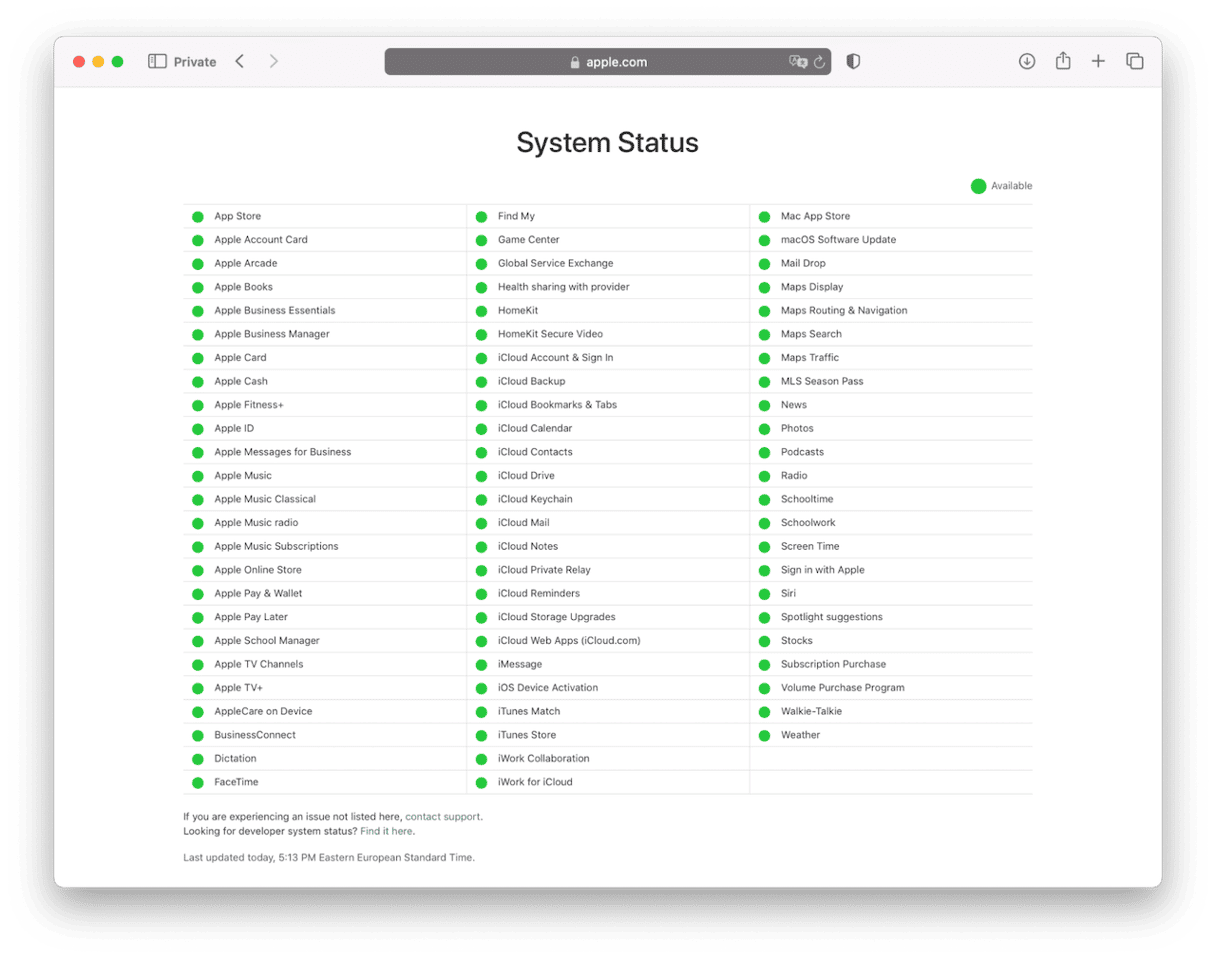Viewport: 1216px width, 959px height.
Task: Click Spotlight suggestions text
Action: (x=832, y=617)
